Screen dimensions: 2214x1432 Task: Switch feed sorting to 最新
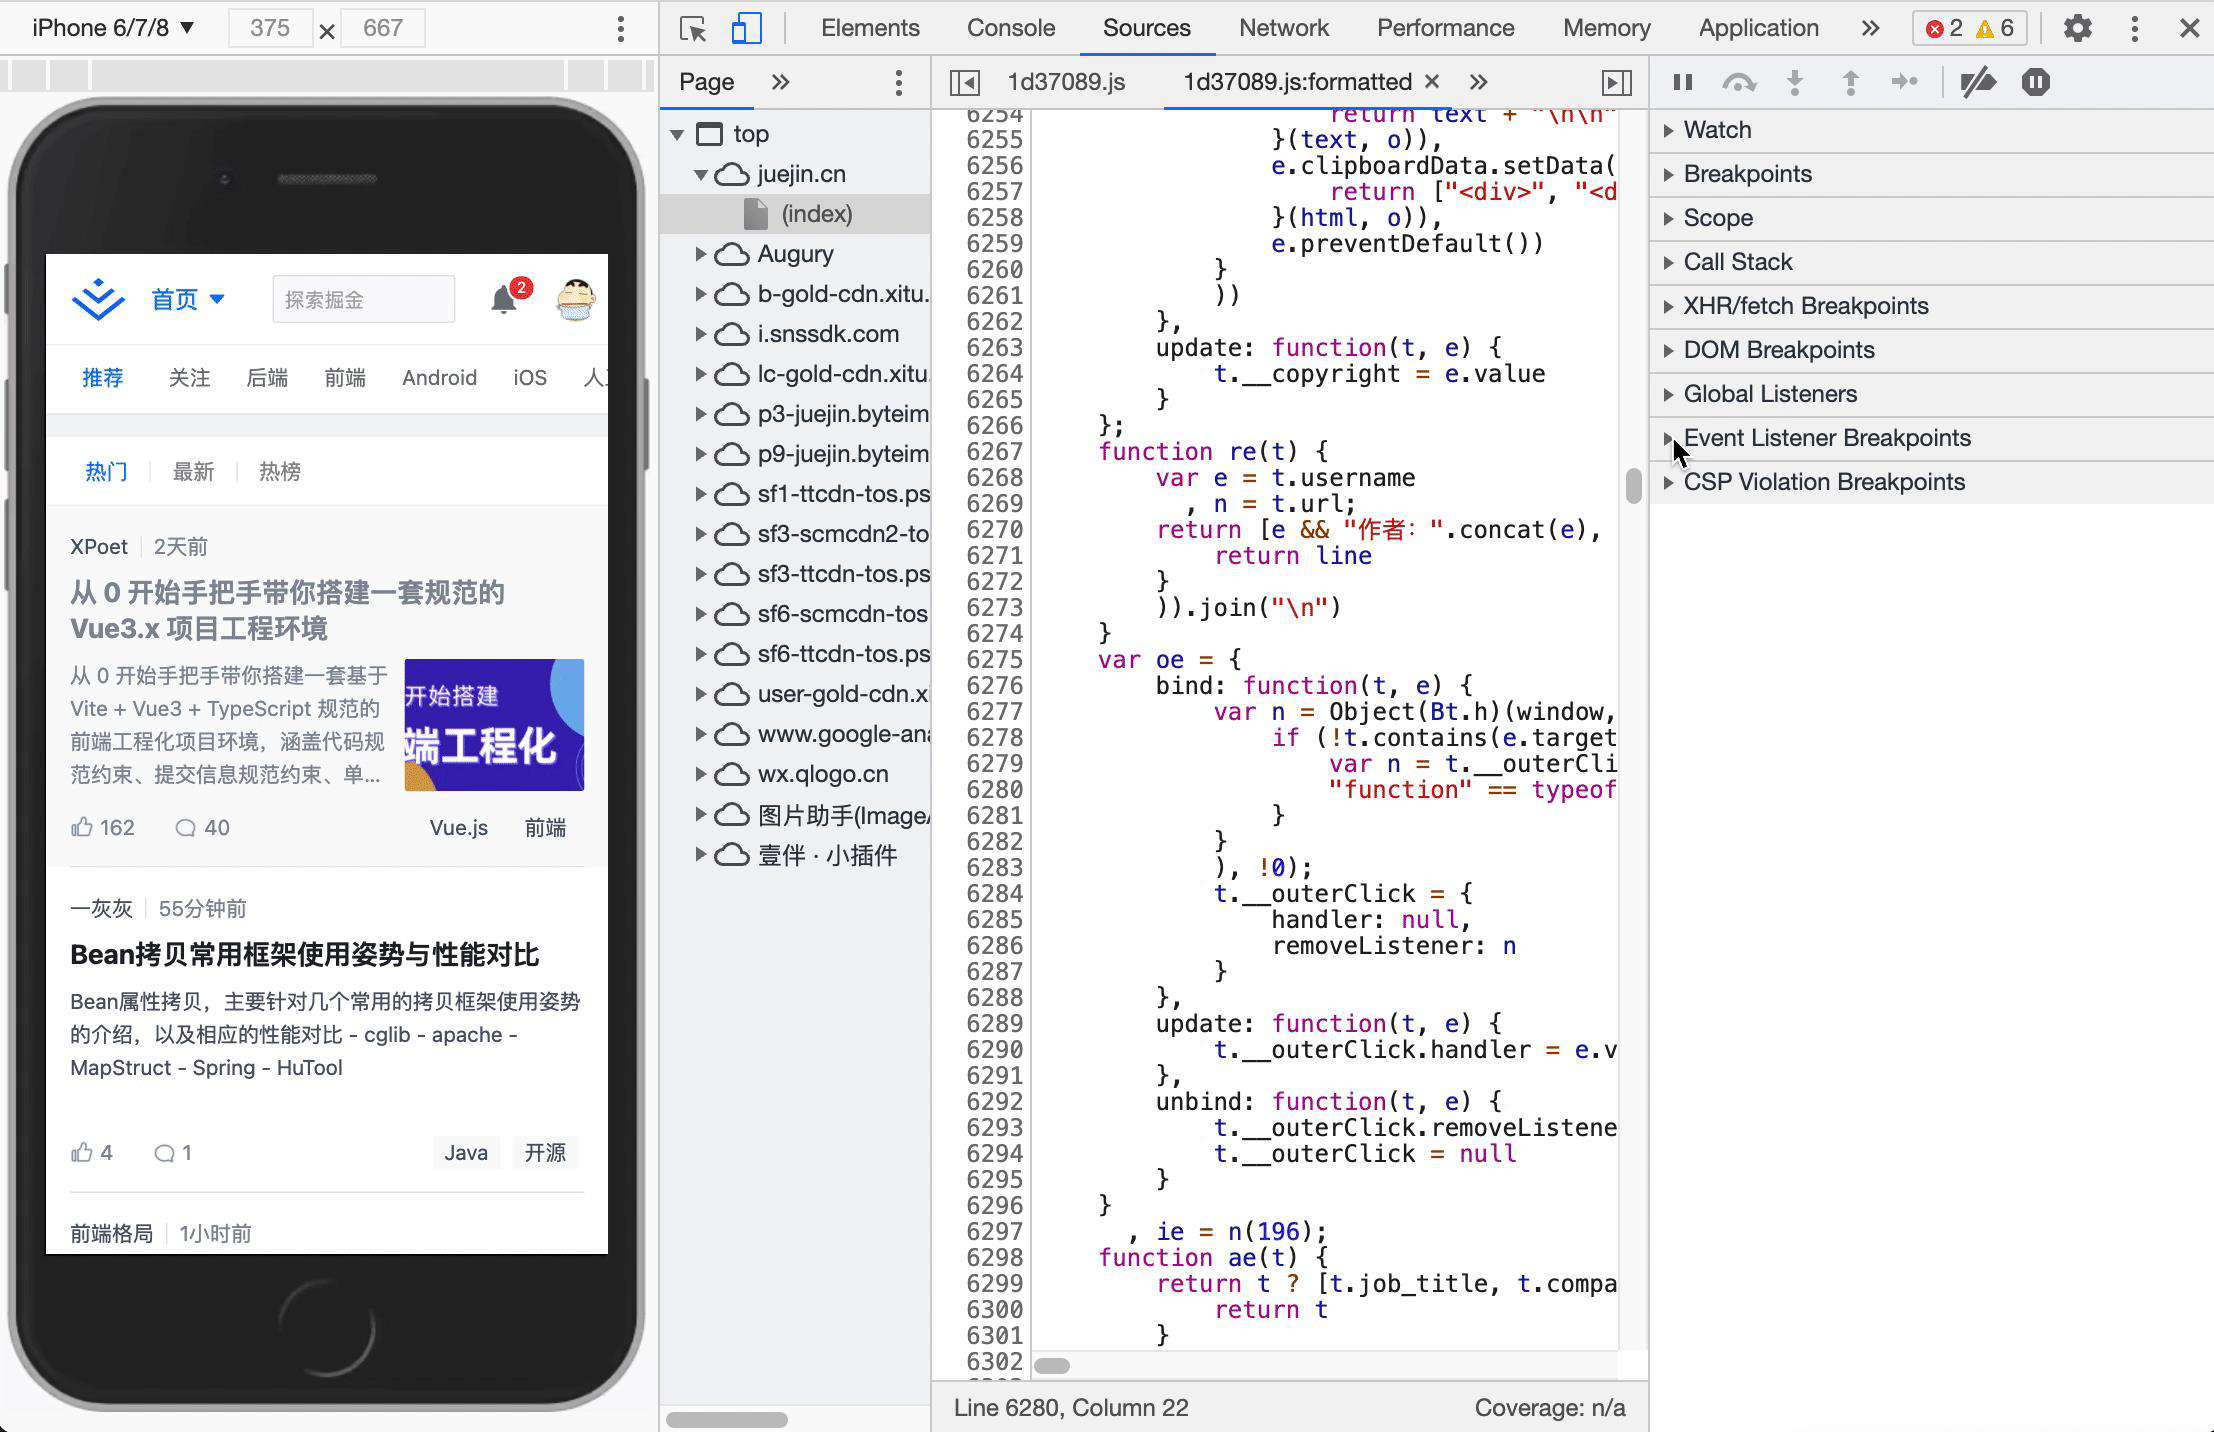(193, 472)
